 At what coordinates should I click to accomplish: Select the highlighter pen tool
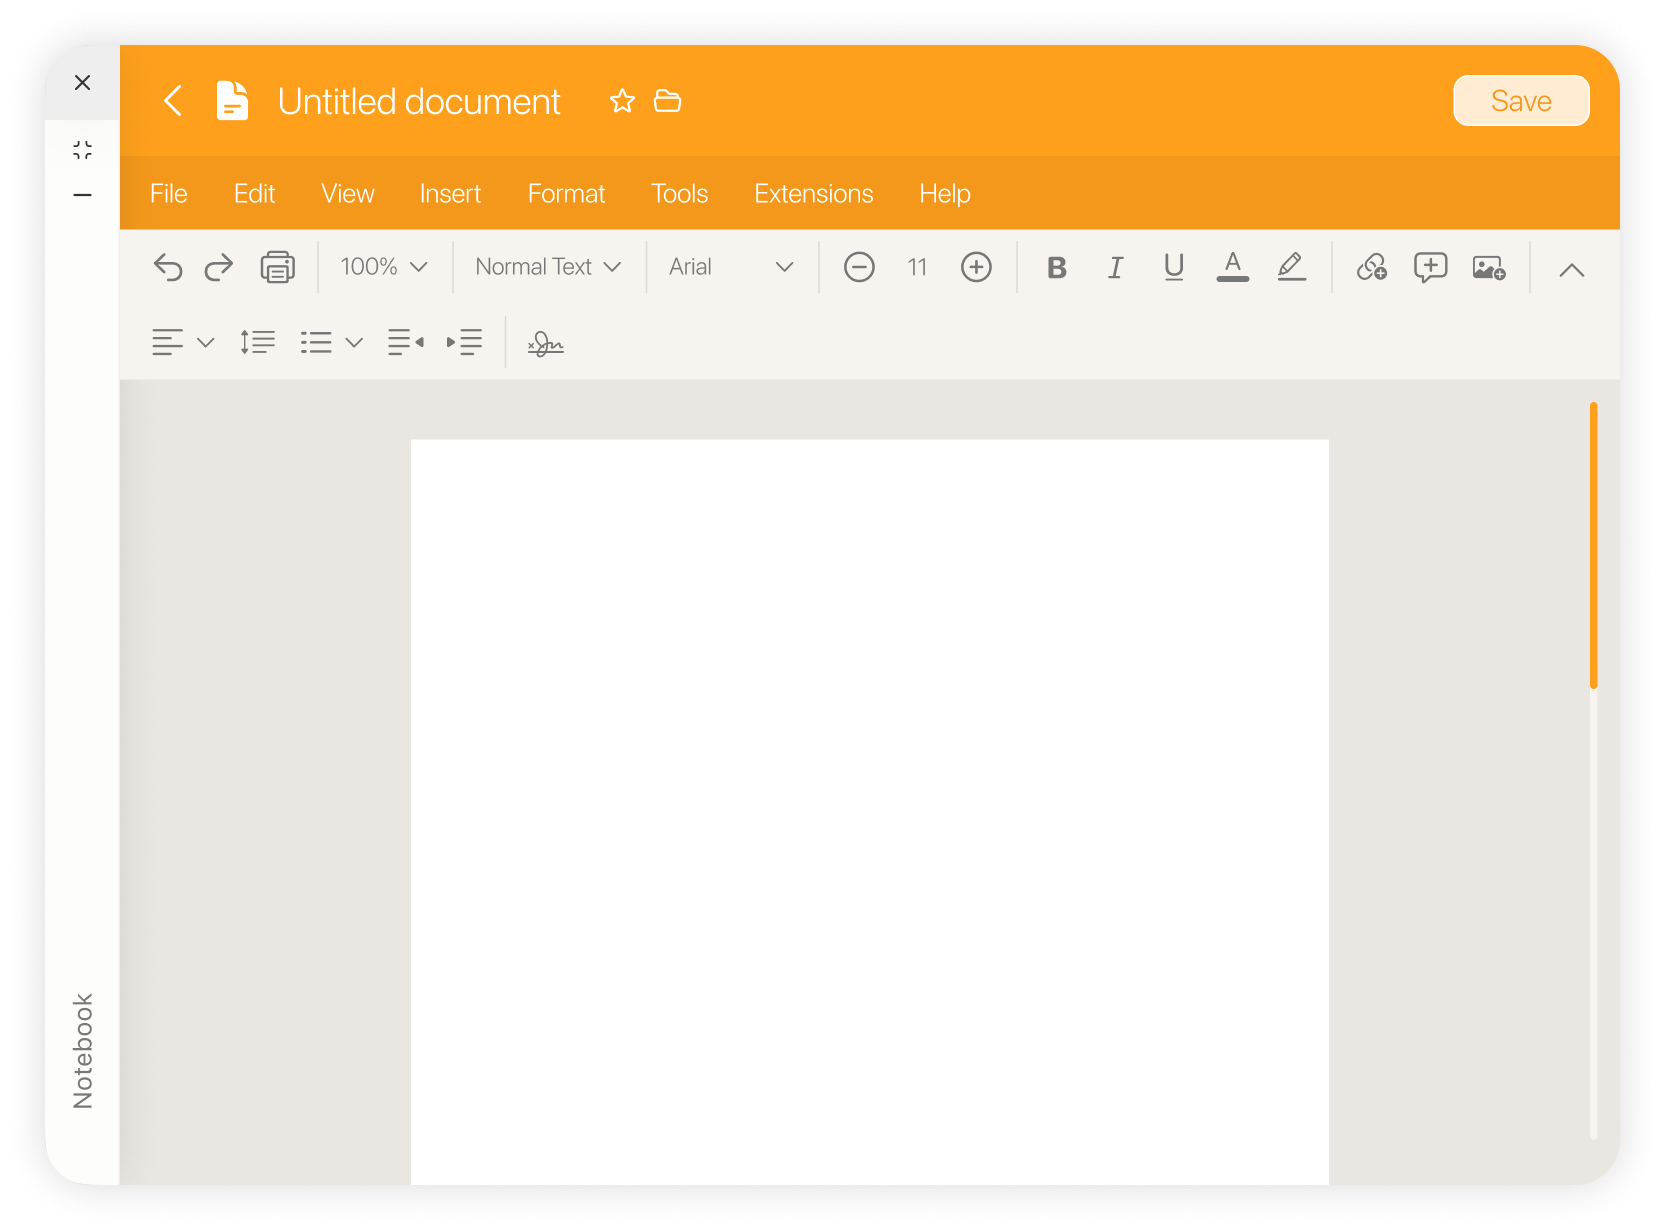coord(1291,267)
